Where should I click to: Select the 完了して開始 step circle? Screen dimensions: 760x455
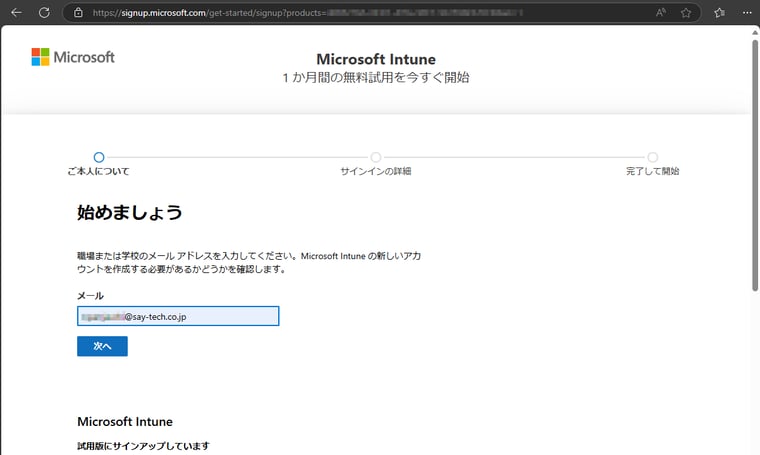pos(653,157)
